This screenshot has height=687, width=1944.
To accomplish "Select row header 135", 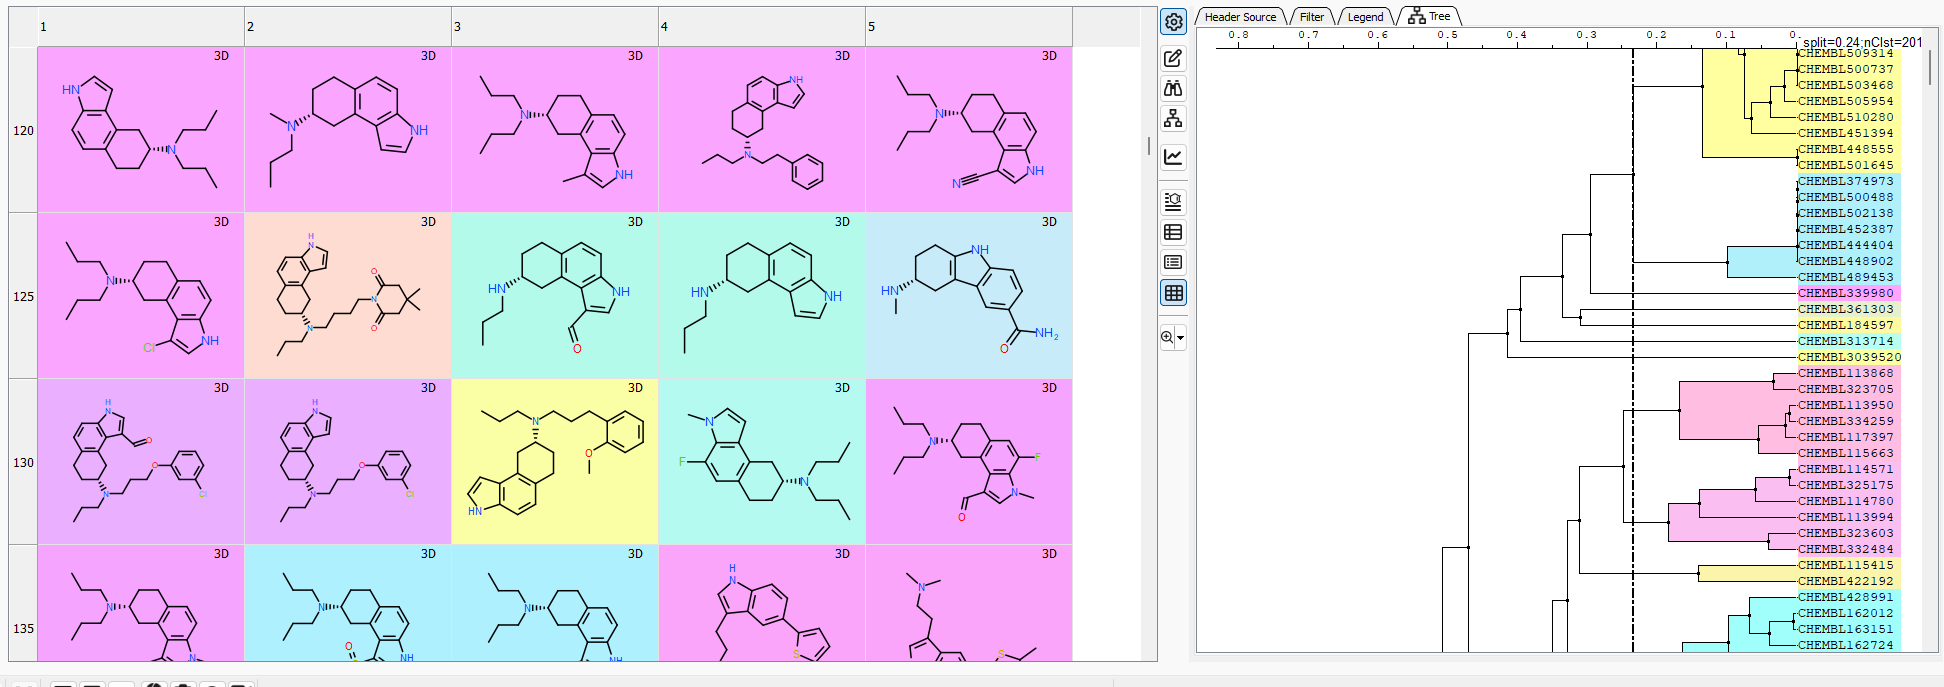I will click(x=23, y=603).
